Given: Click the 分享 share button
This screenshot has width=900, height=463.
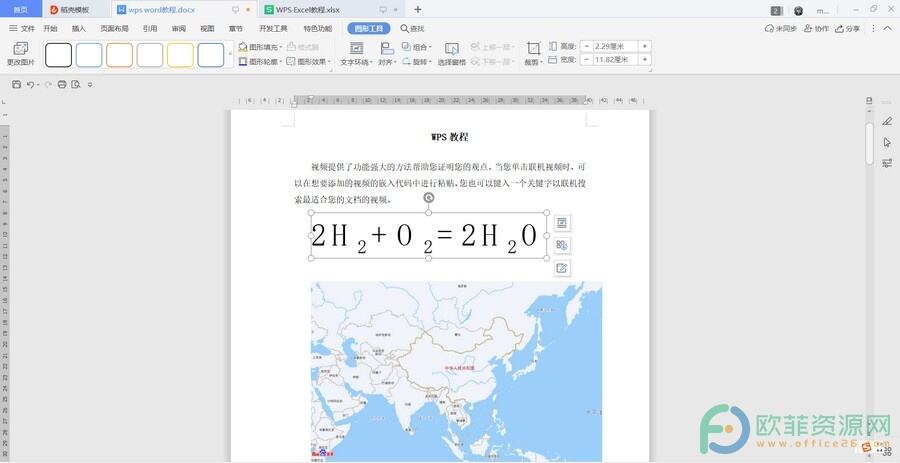Looking at the screenshot, I should pyautogui.click(x=847, y=28).
